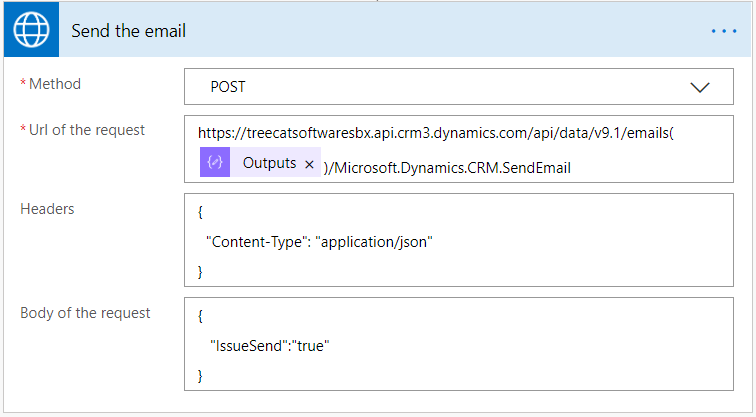This screenshot has height=417, width=756.
Task: Expand the Method dropdown chevron
Action: (700, 87)
